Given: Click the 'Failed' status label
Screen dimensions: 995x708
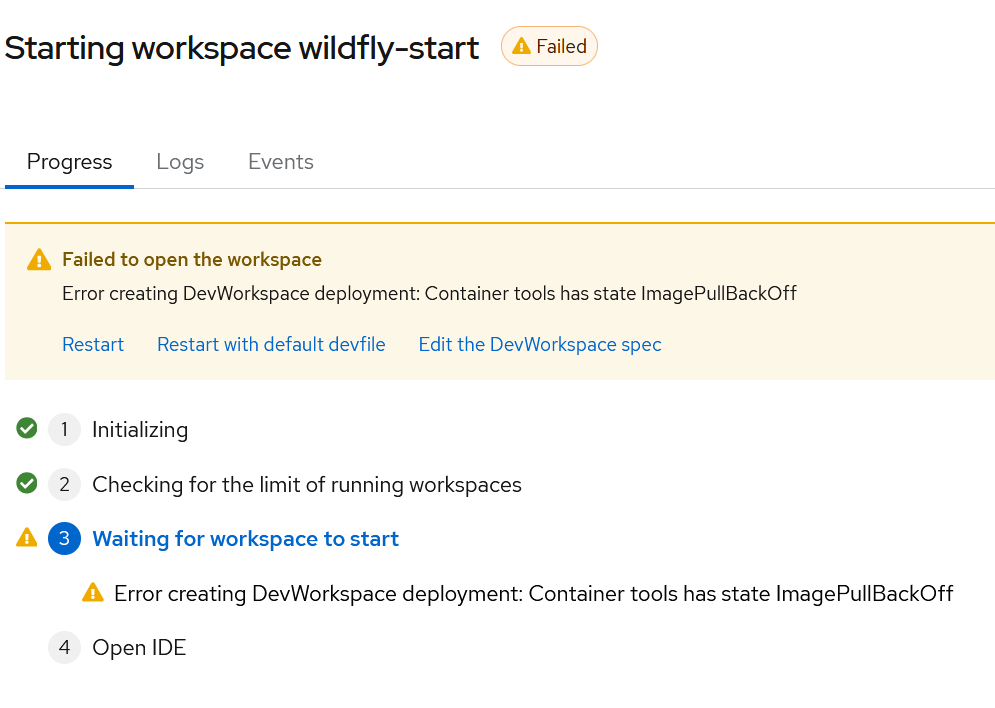Looking at the screenshot, I should coord(561,47).
